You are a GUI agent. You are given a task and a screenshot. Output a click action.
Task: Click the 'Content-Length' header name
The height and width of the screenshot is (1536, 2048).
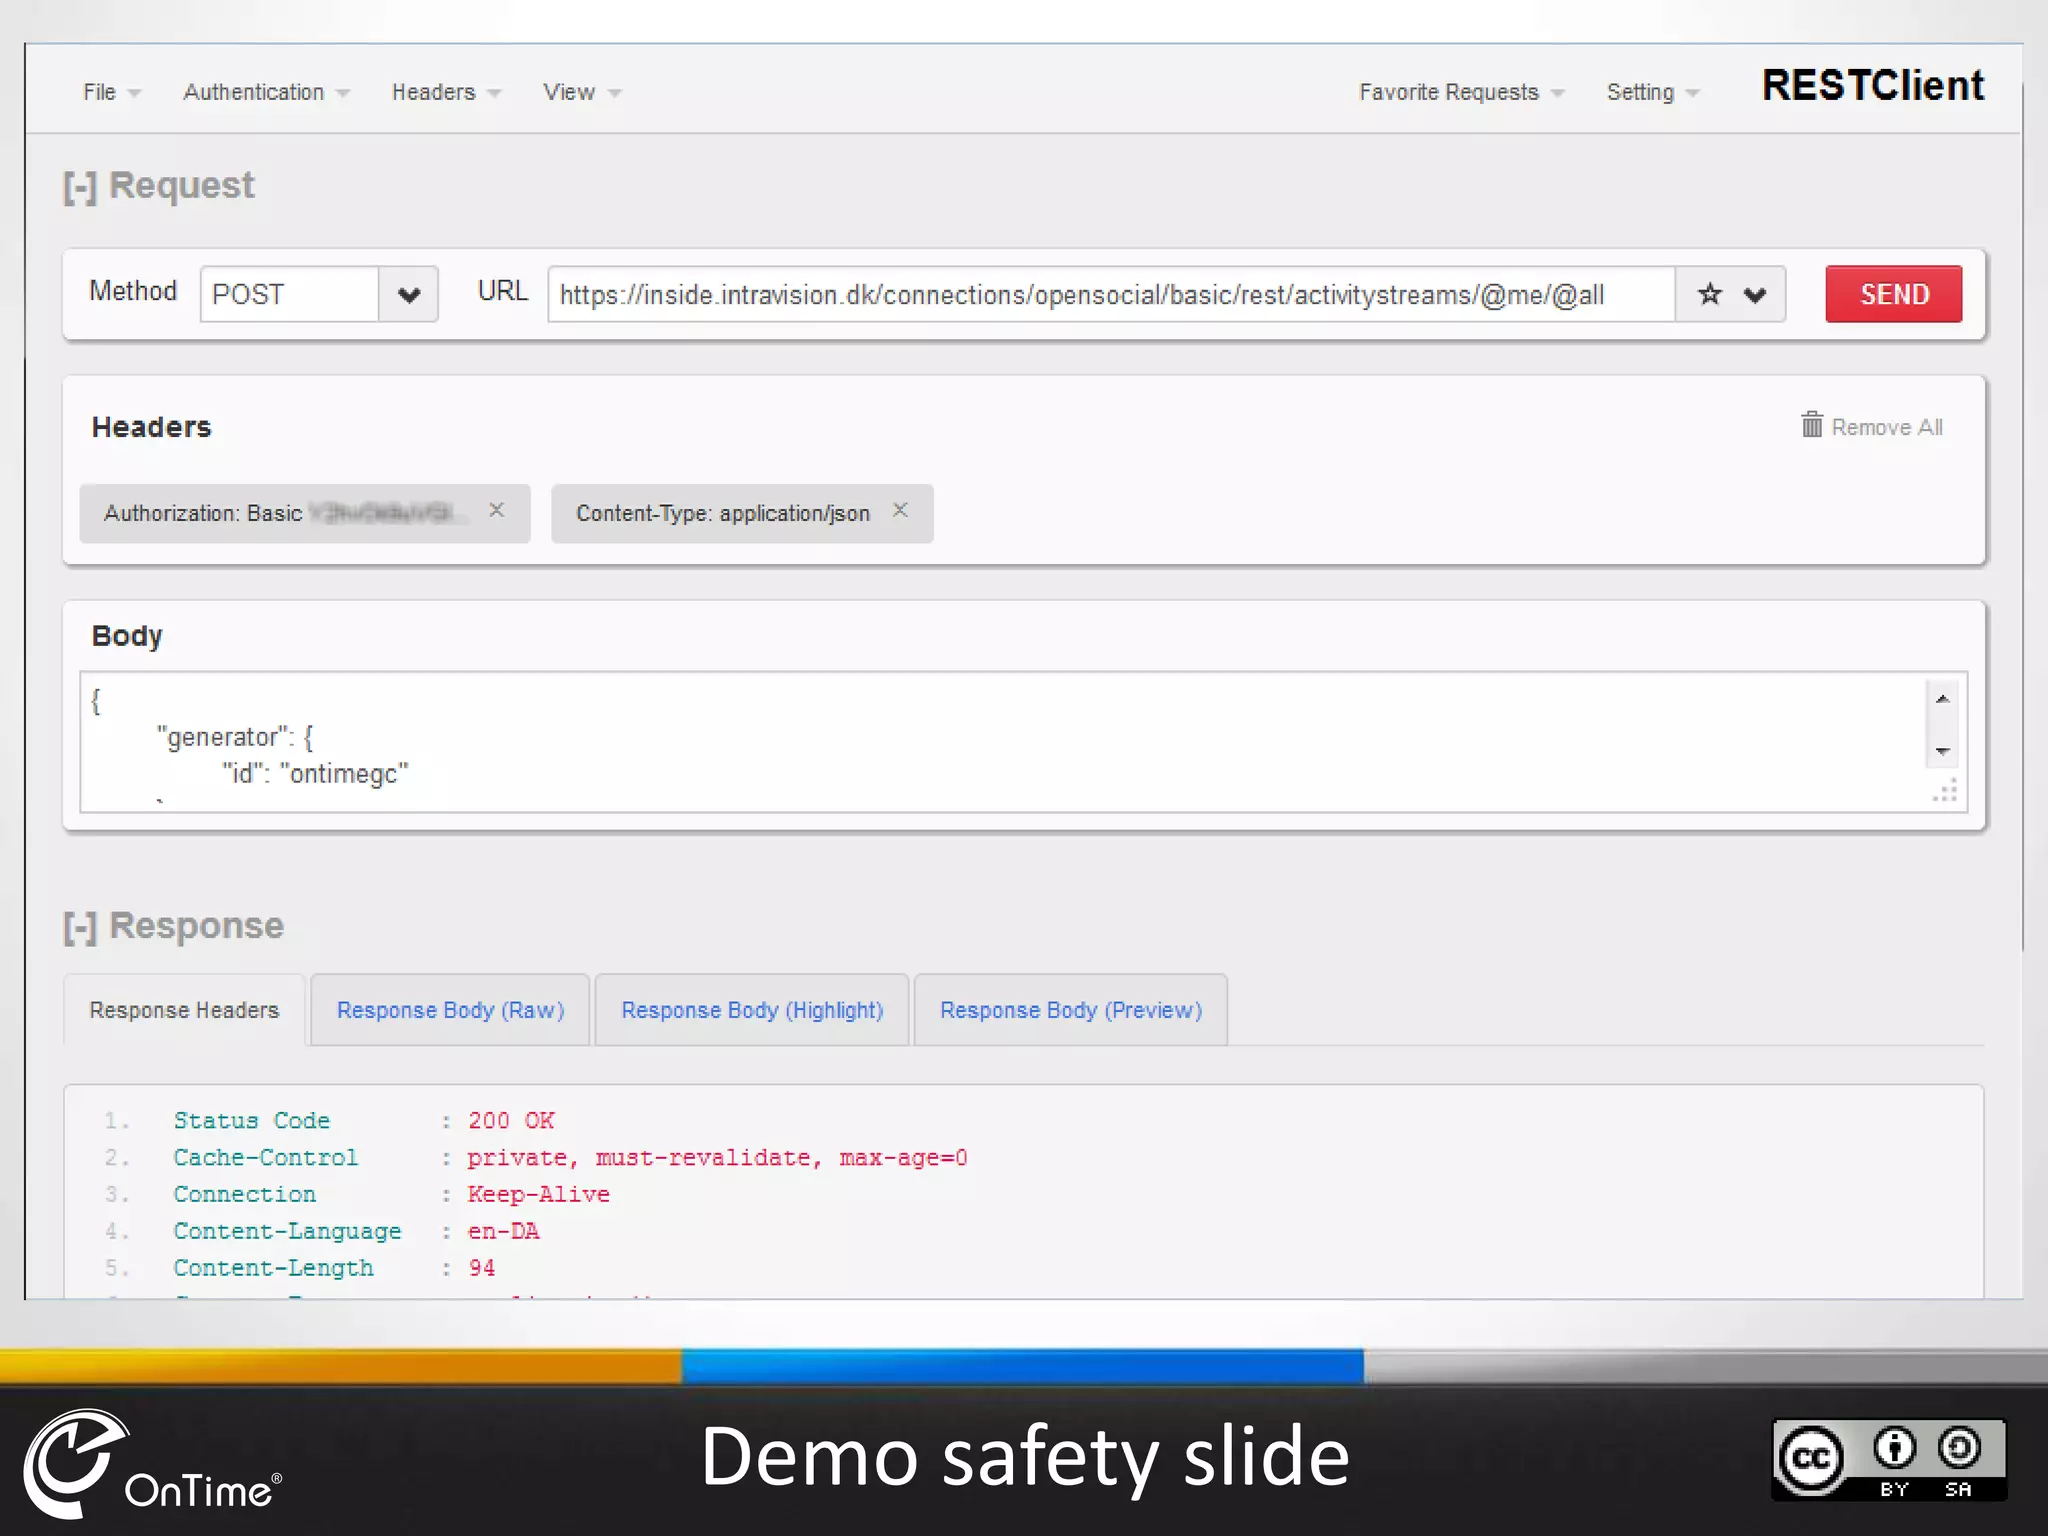(273, 1269)
